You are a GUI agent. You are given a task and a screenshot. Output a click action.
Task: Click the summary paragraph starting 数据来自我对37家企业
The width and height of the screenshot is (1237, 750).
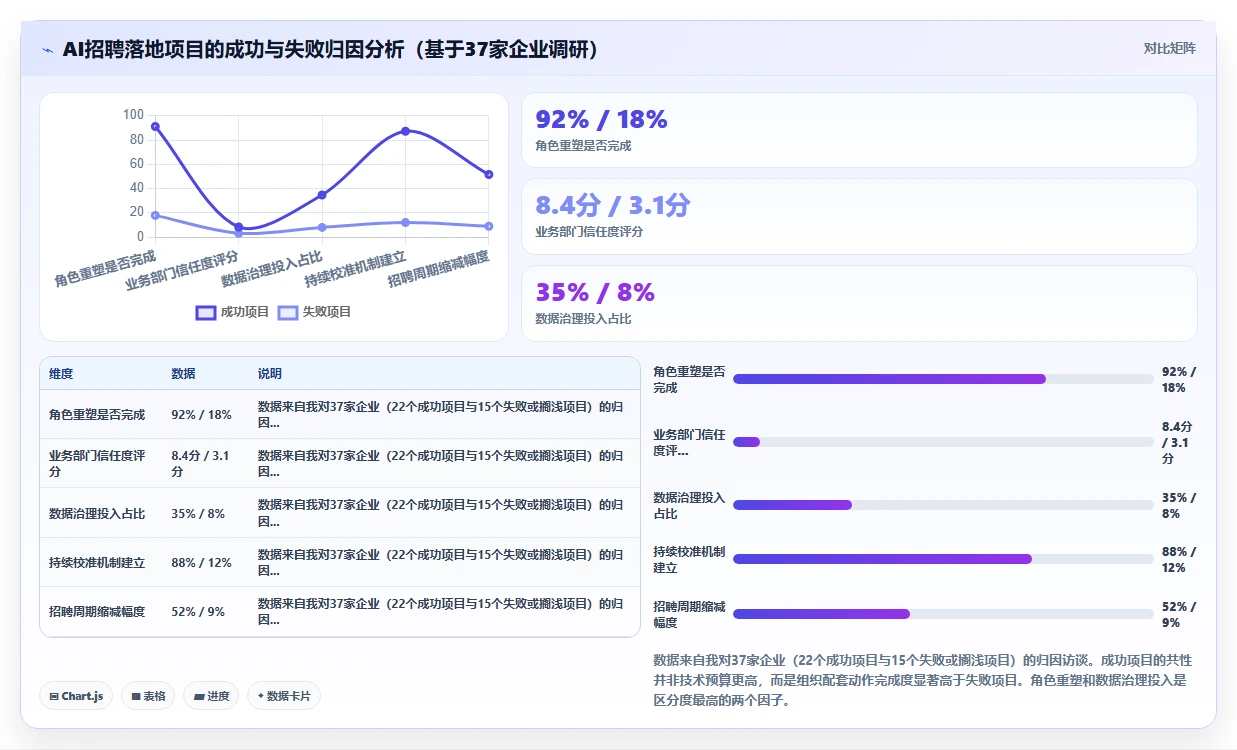tap(922, 680)
